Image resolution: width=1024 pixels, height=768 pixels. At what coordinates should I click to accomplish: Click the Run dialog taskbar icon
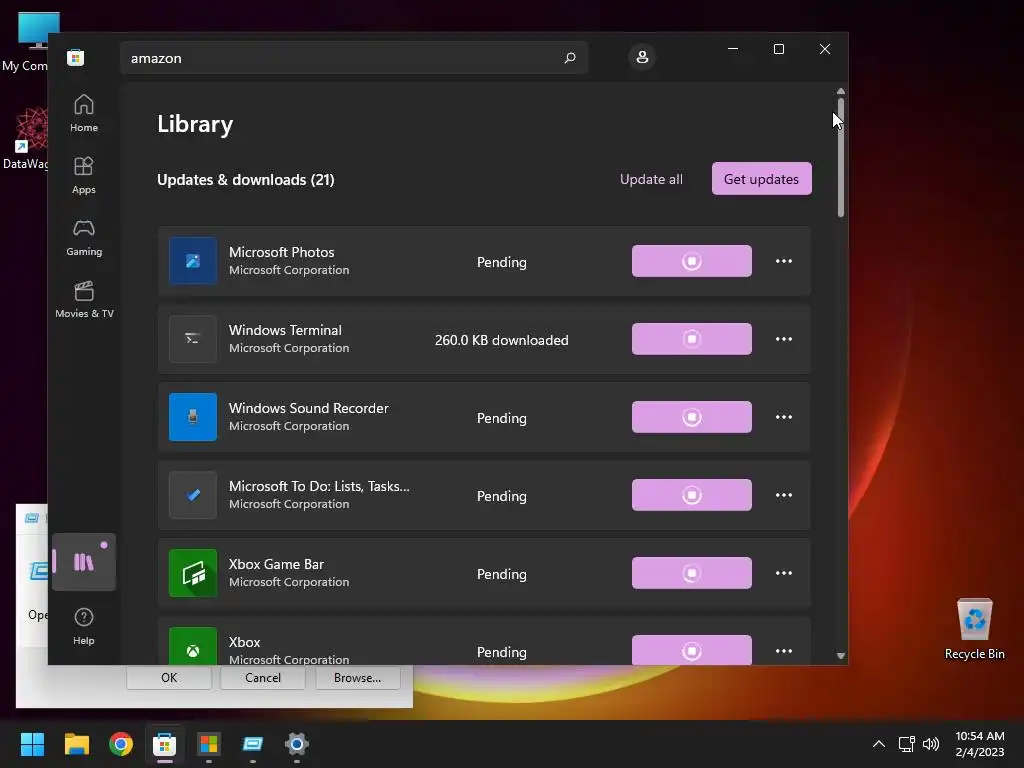(x=253, y=744)
